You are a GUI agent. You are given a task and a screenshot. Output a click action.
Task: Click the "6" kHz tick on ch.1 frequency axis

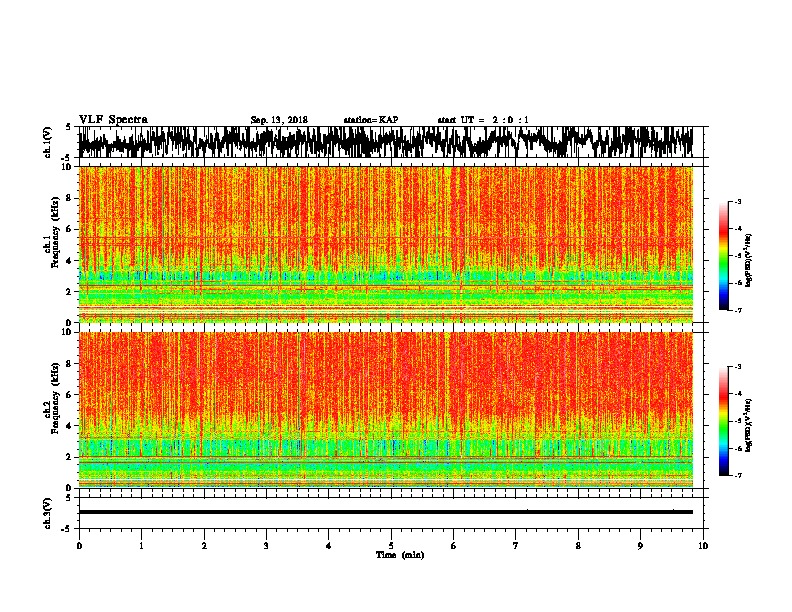pos(69,229)
